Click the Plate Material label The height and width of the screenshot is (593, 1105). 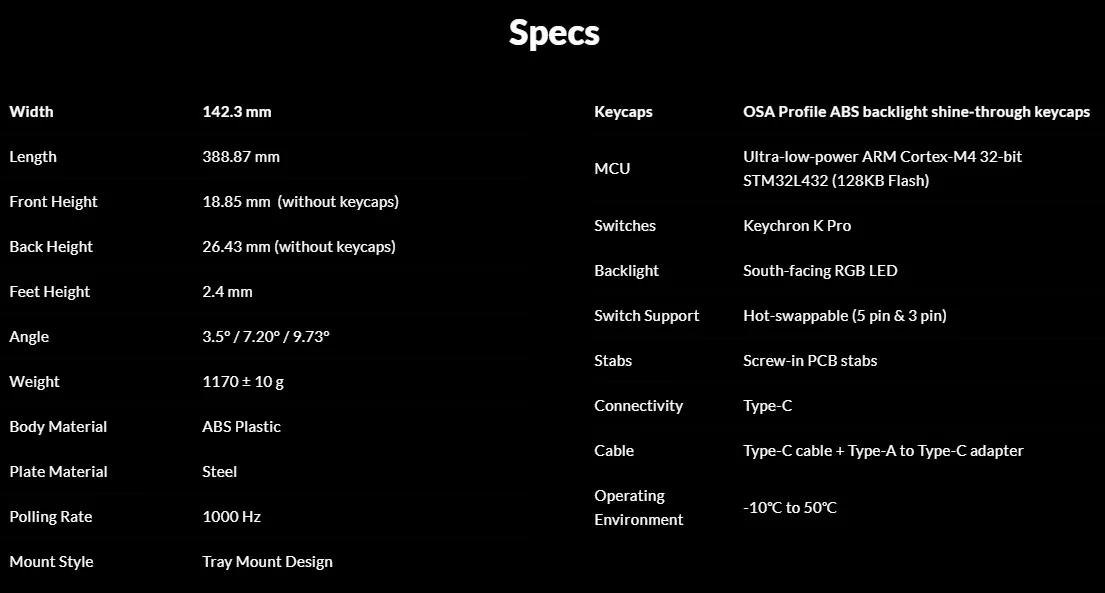[58, 472]
